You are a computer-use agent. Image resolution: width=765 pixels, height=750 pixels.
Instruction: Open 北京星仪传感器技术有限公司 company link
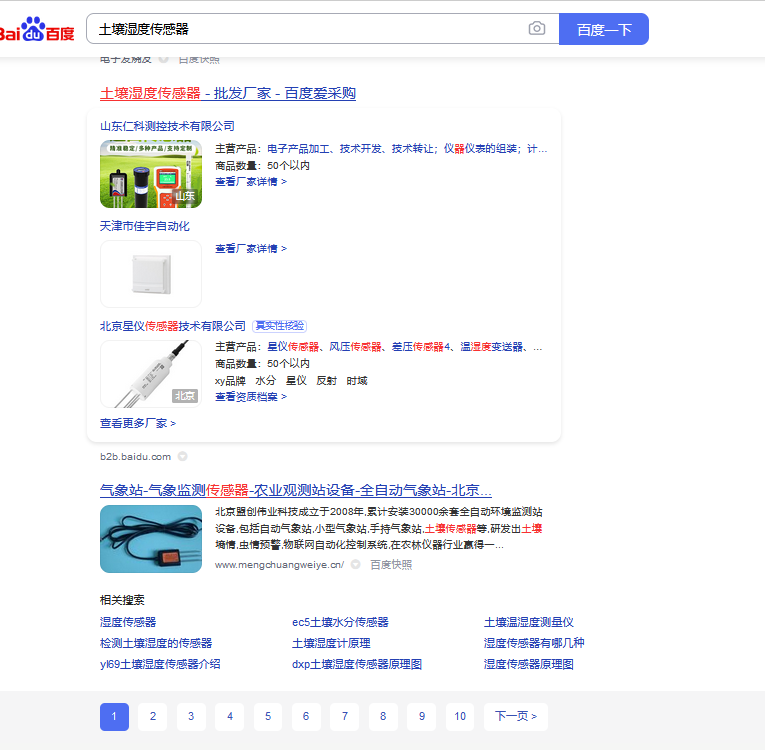173,326
